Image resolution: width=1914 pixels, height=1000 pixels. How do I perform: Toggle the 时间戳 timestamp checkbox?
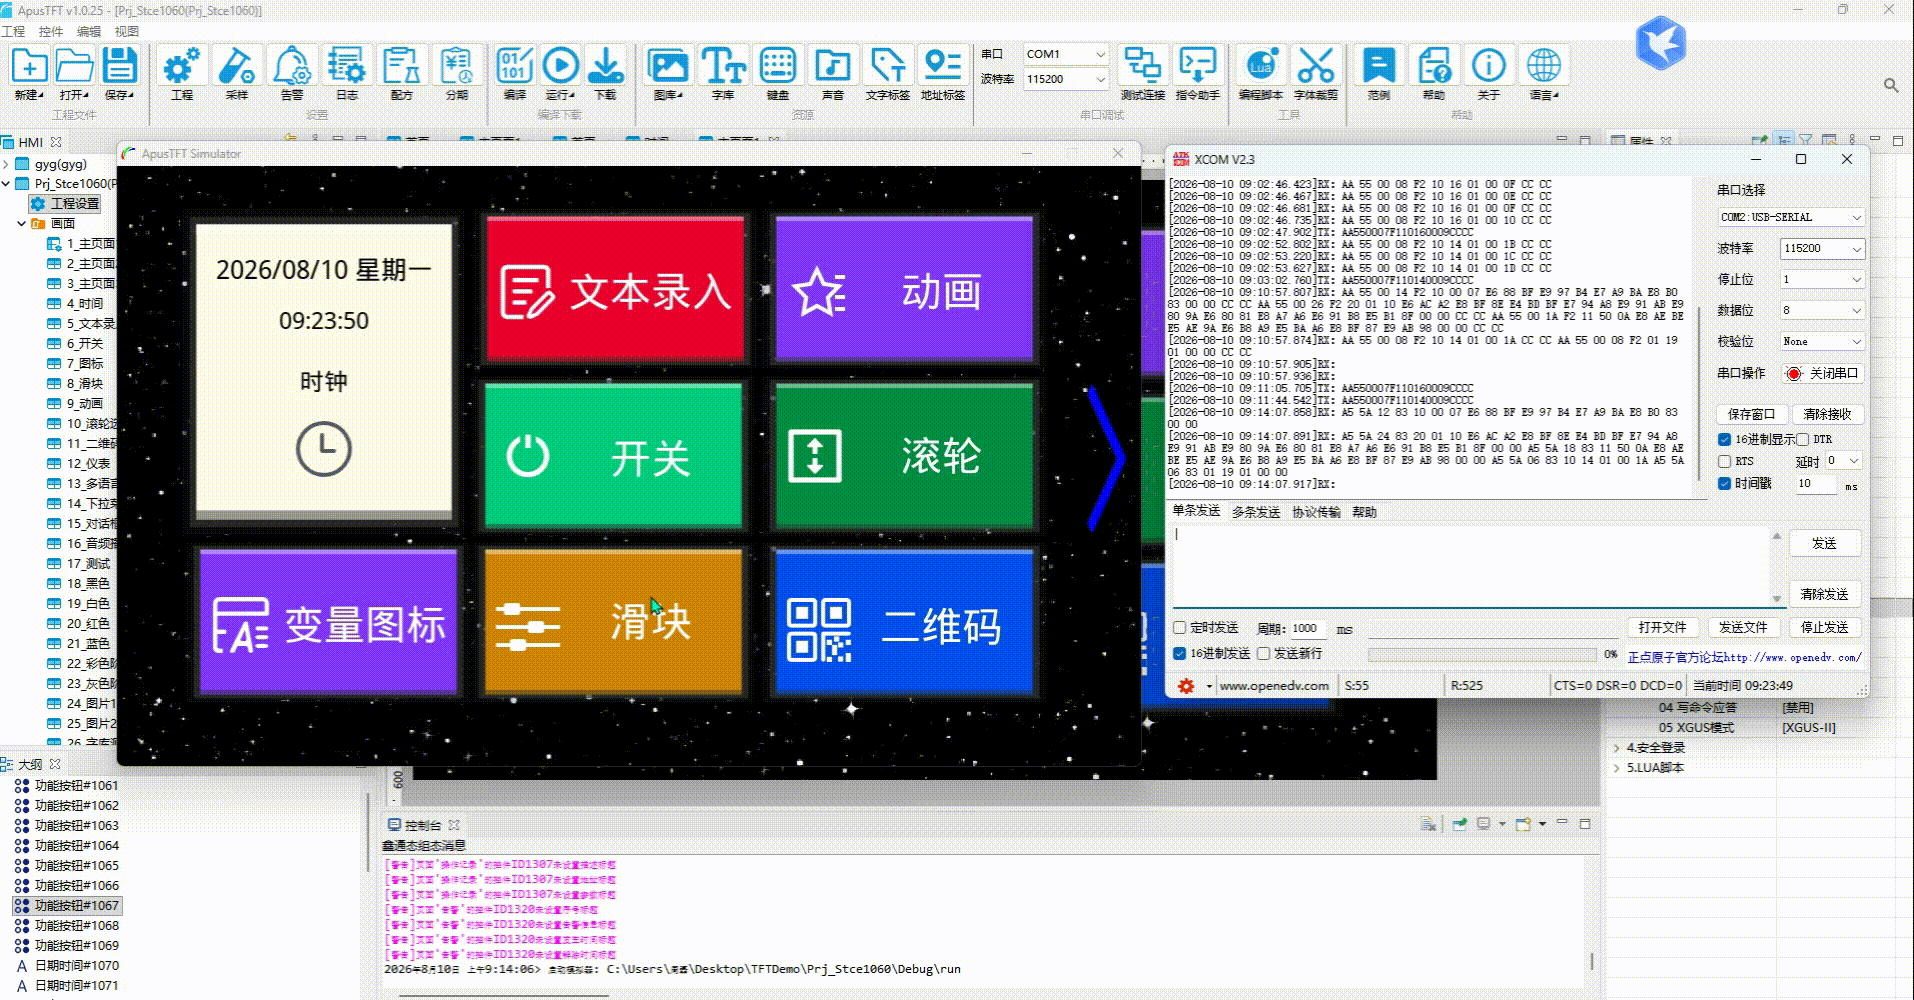[x=1724, y=483]
